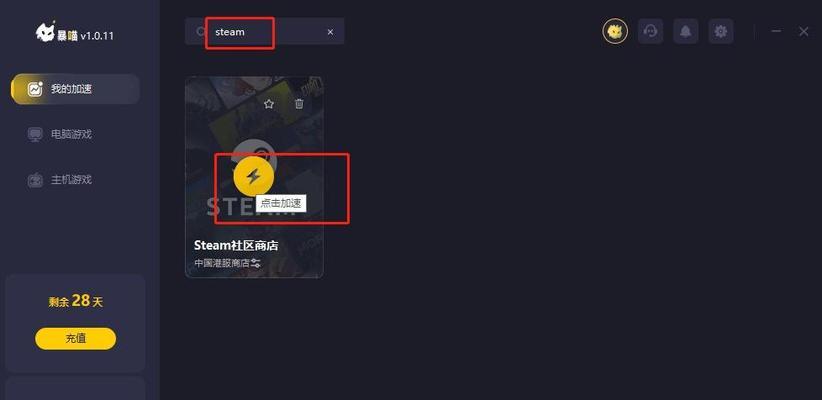Open the notification bell
Screen dimensions: 822x400
coord(686,31)
